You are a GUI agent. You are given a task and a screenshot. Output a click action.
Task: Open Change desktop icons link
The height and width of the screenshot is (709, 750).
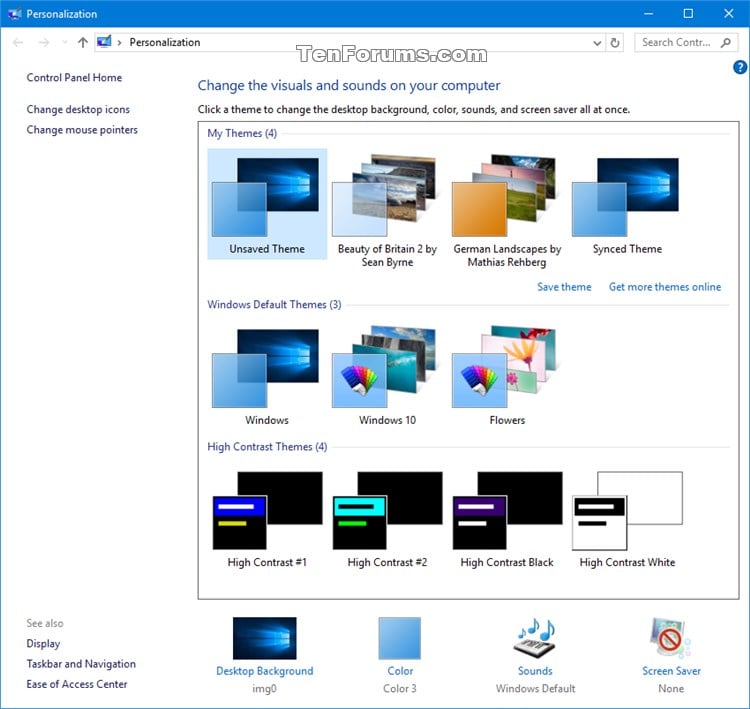point(78,110)
